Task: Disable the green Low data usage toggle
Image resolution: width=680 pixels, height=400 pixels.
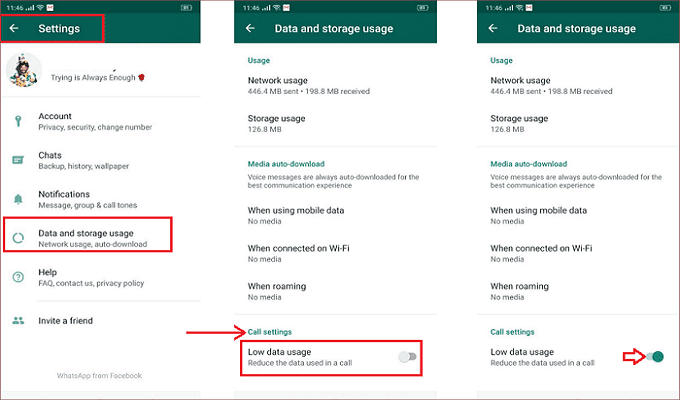Action: (x=653, y=357)
